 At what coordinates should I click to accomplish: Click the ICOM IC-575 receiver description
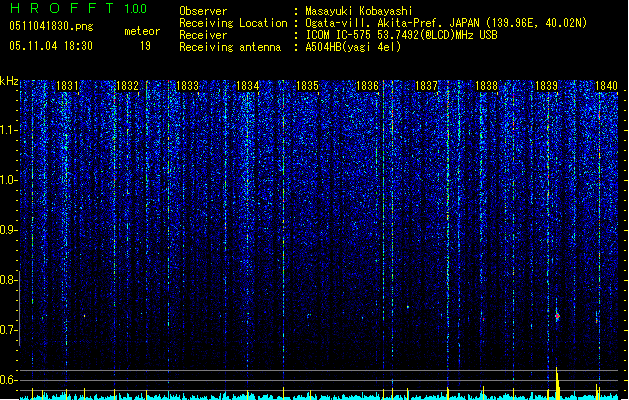pyautogui.click(x=401, y=35)
